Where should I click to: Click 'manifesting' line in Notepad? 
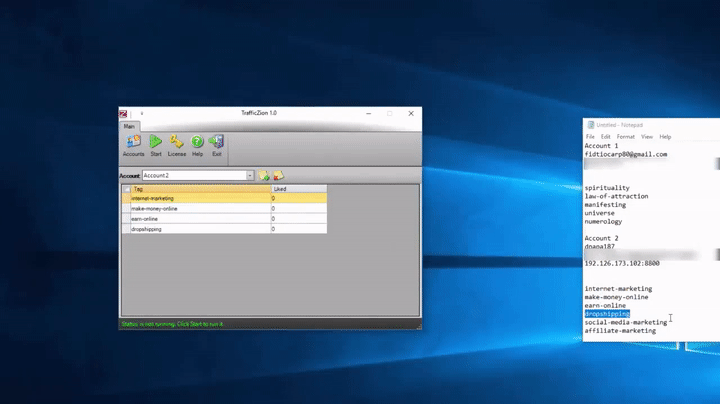point(605,205)
